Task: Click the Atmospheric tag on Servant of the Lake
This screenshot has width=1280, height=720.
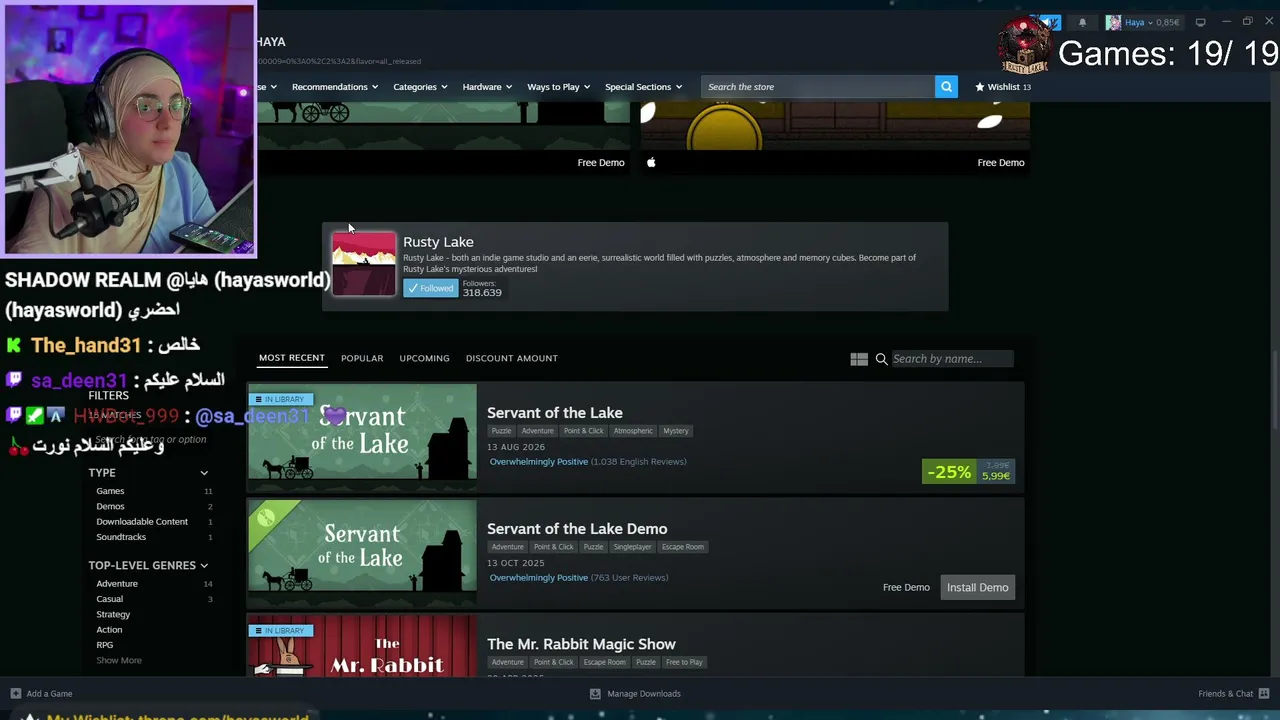Action: 633,431
